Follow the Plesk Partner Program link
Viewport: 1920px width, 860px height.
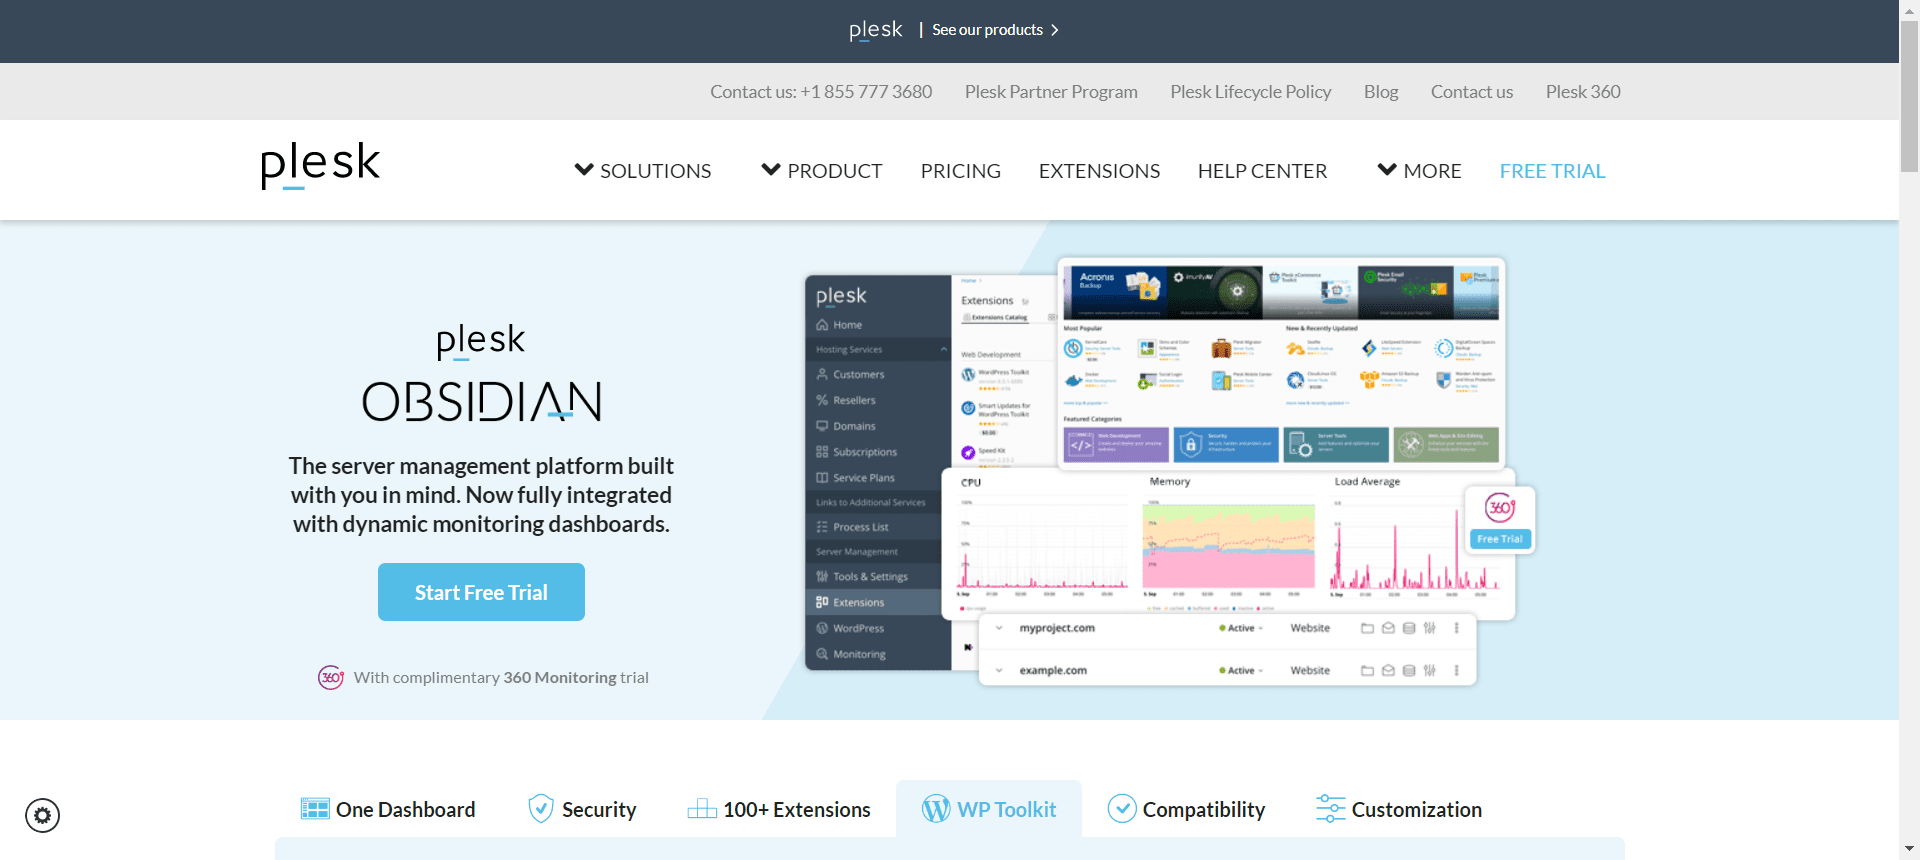pyautogui.click(x=1051, y=92)
